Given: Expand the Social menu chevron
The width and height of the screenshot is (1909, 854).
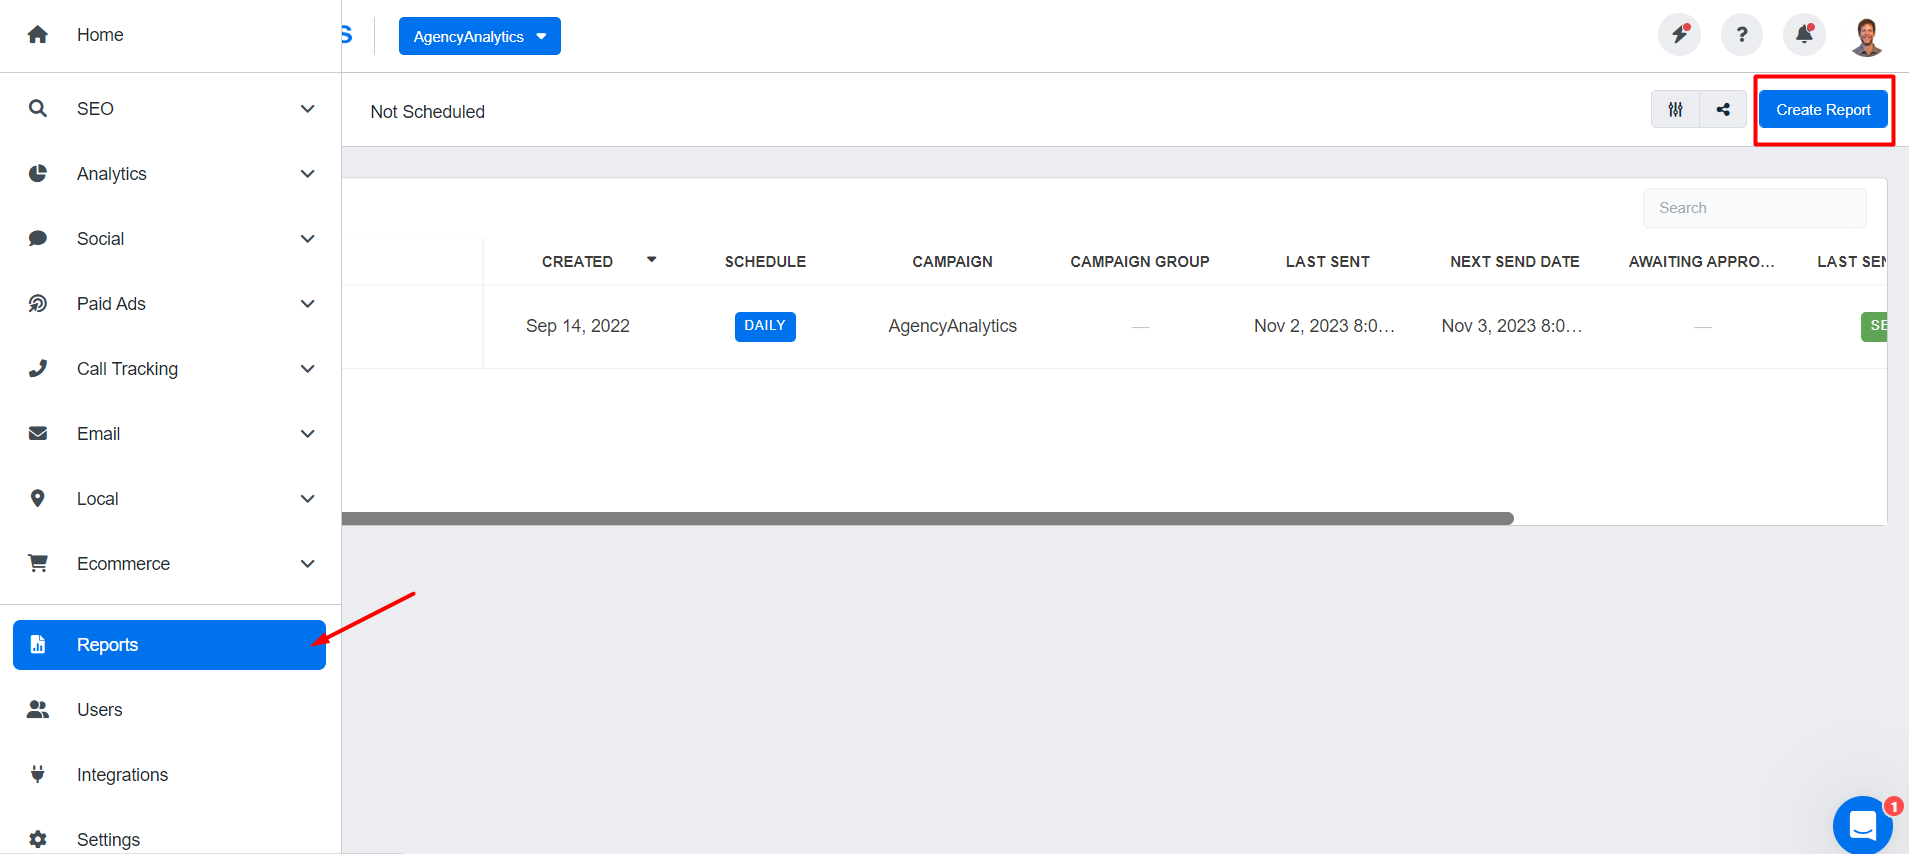Looking at the screenshot, I should coord(308,238).
